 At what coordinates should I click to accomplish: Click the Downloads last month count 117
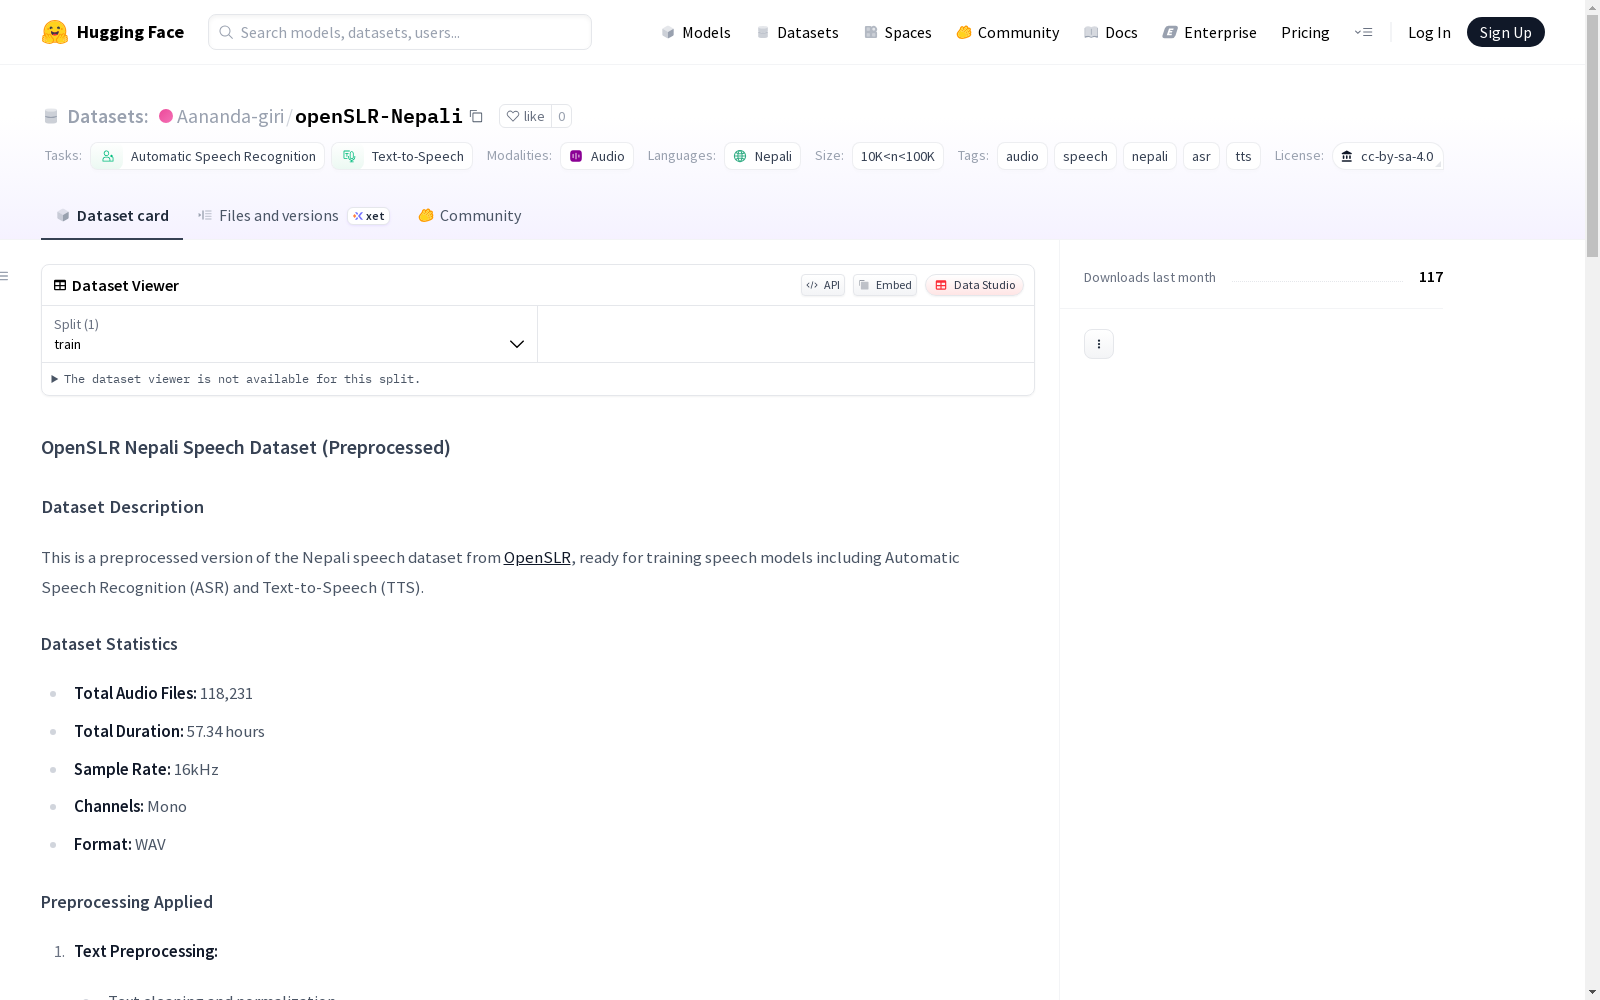1431,277
